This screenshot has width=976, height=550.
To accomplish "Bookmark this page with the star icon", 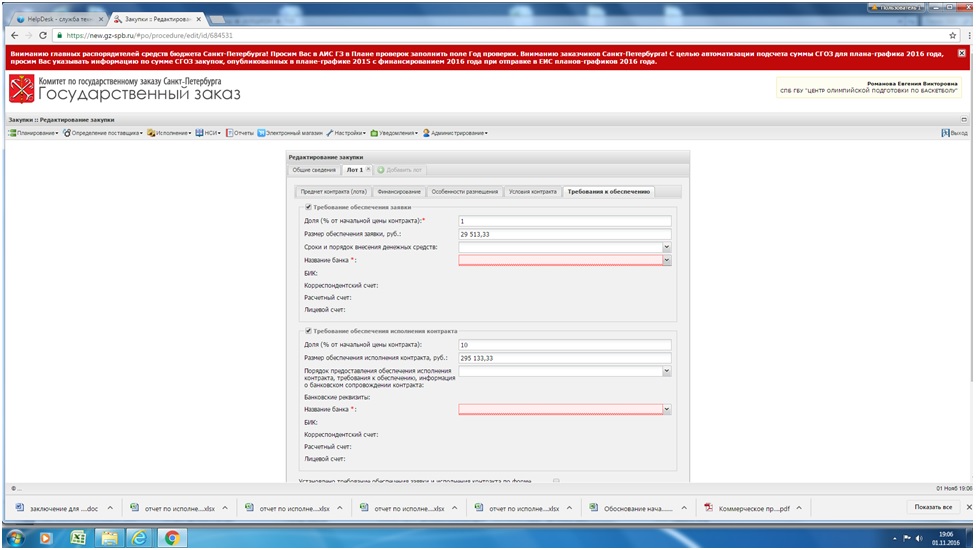I will (x=952, y=35).
